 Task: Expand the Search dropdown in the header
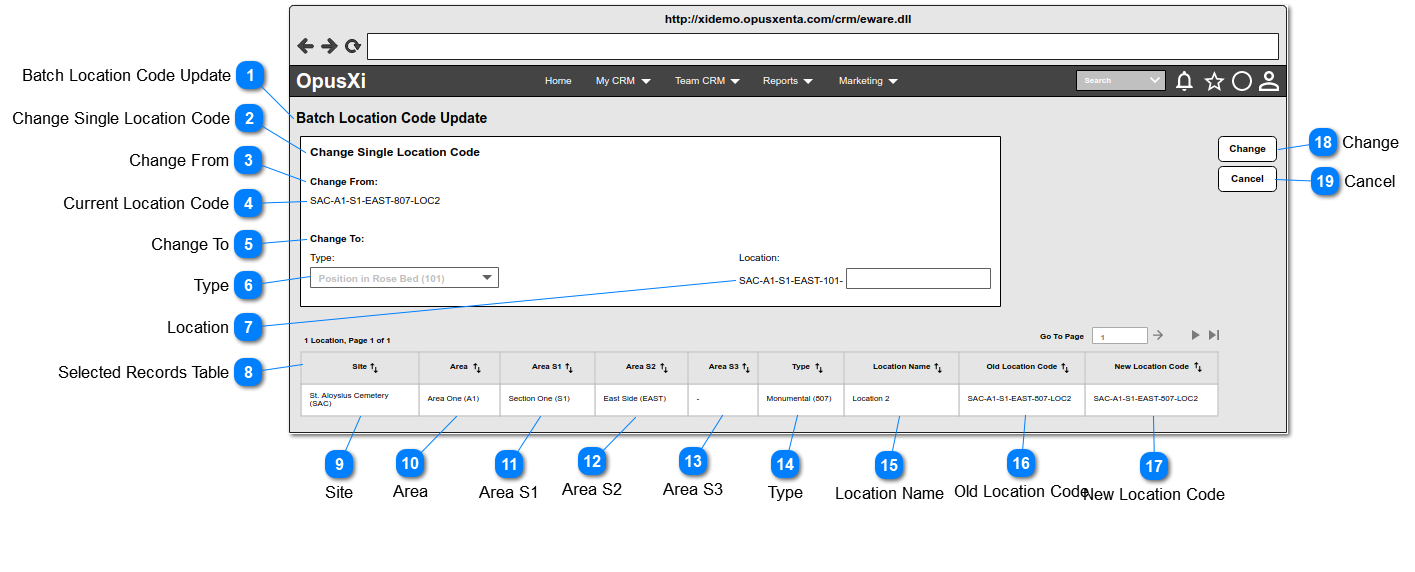click(1156, 81)
